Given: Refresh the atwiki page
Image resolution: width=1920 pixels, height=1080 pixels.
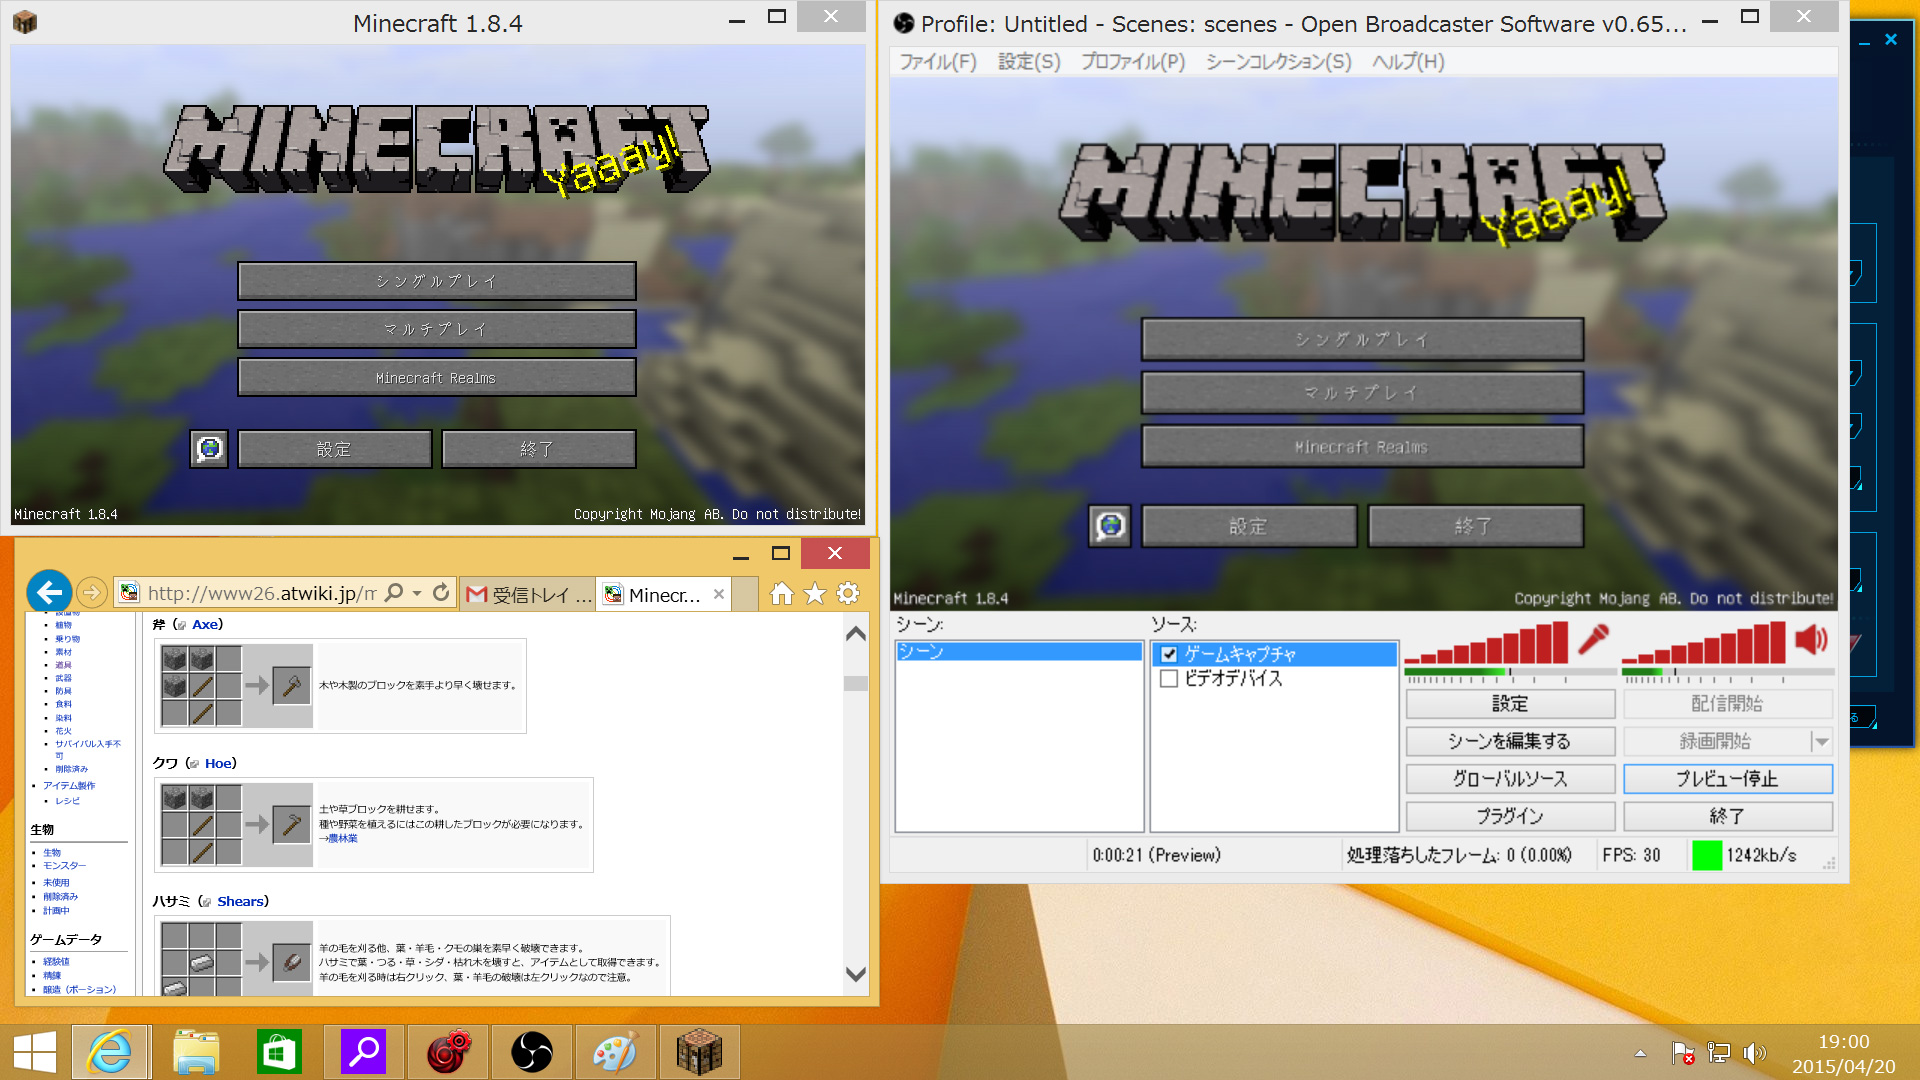Looking at the screenshot, I should (x=441, y=593).
